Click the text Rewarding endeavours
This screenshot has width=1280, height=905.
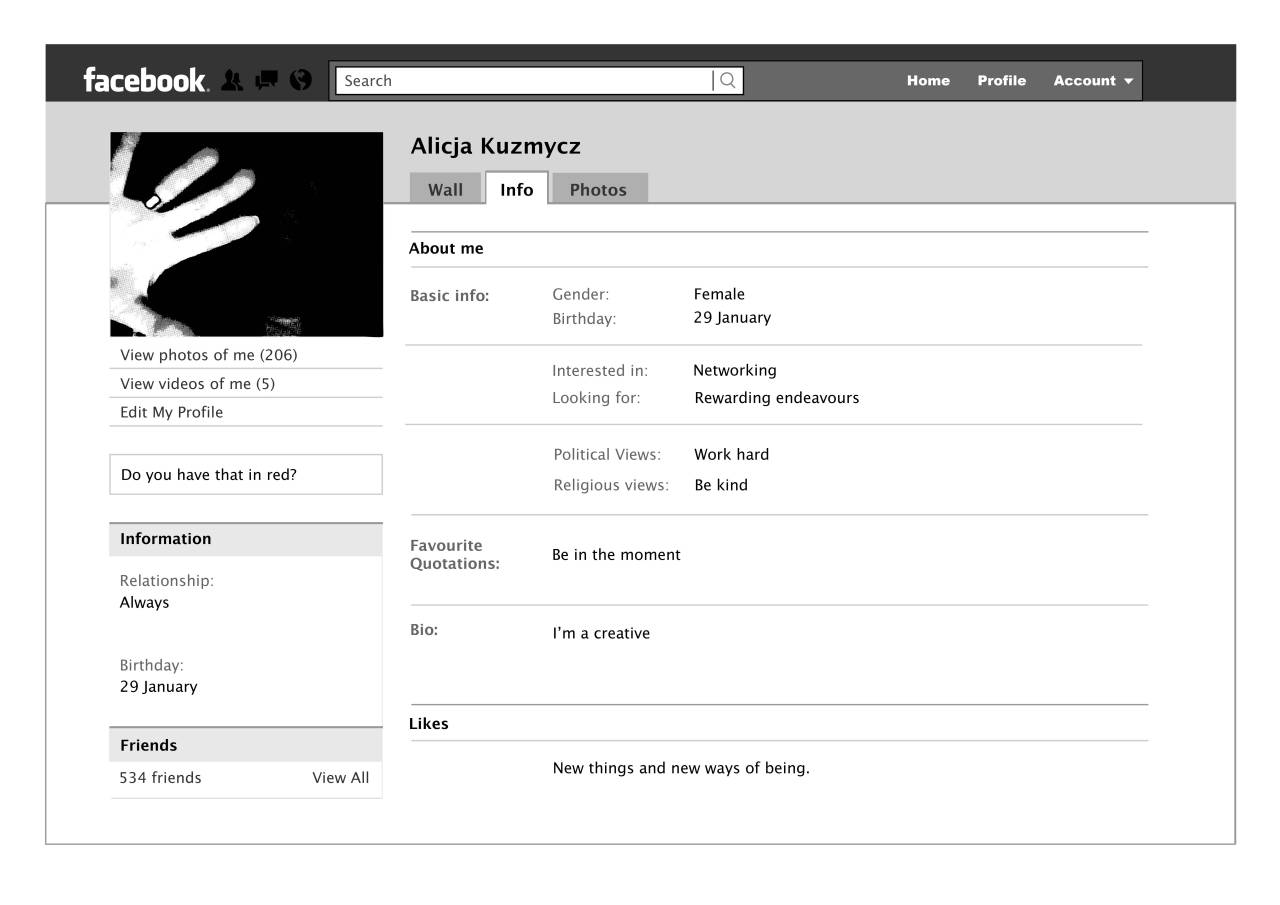777,398
